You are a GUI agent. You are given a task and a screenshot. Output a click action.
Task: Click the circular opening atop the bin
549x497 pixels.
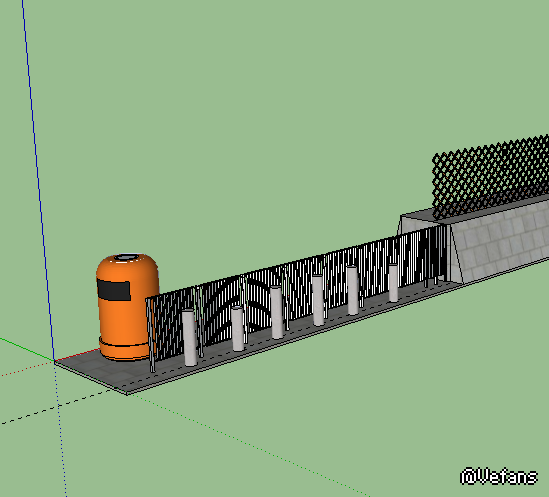pos(126,258)
